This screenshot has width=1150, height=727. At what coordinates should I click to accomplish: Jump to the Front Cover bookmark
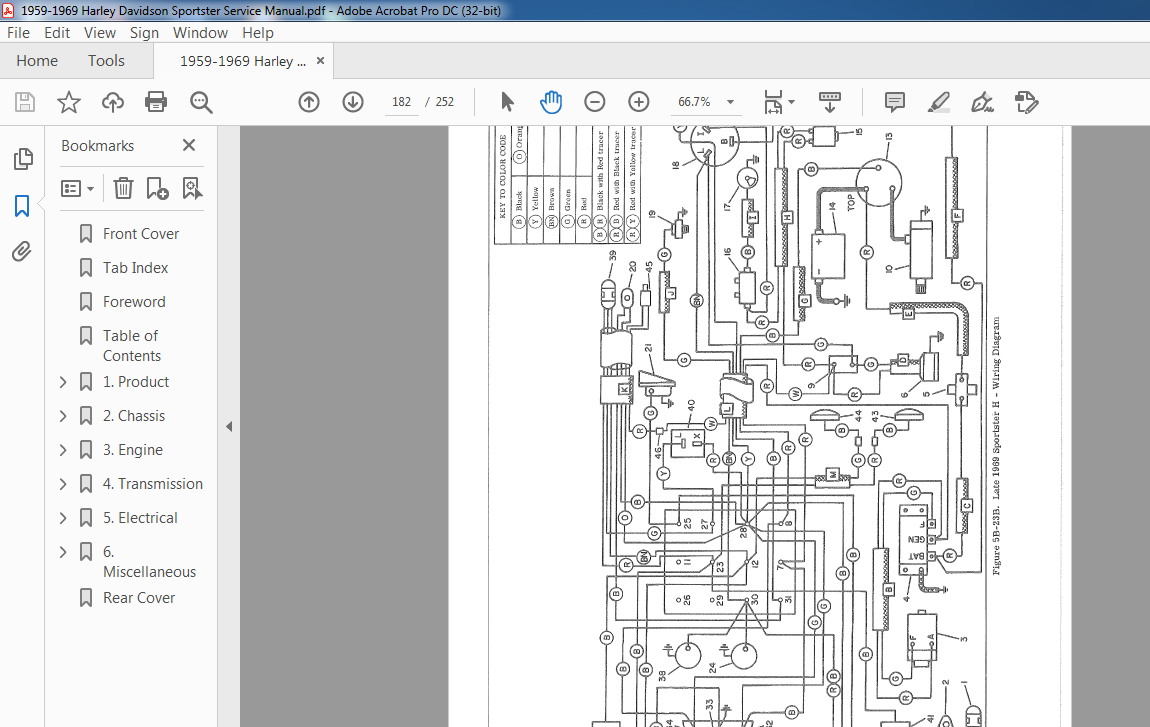pyautogui.click(x=141, y=233)
